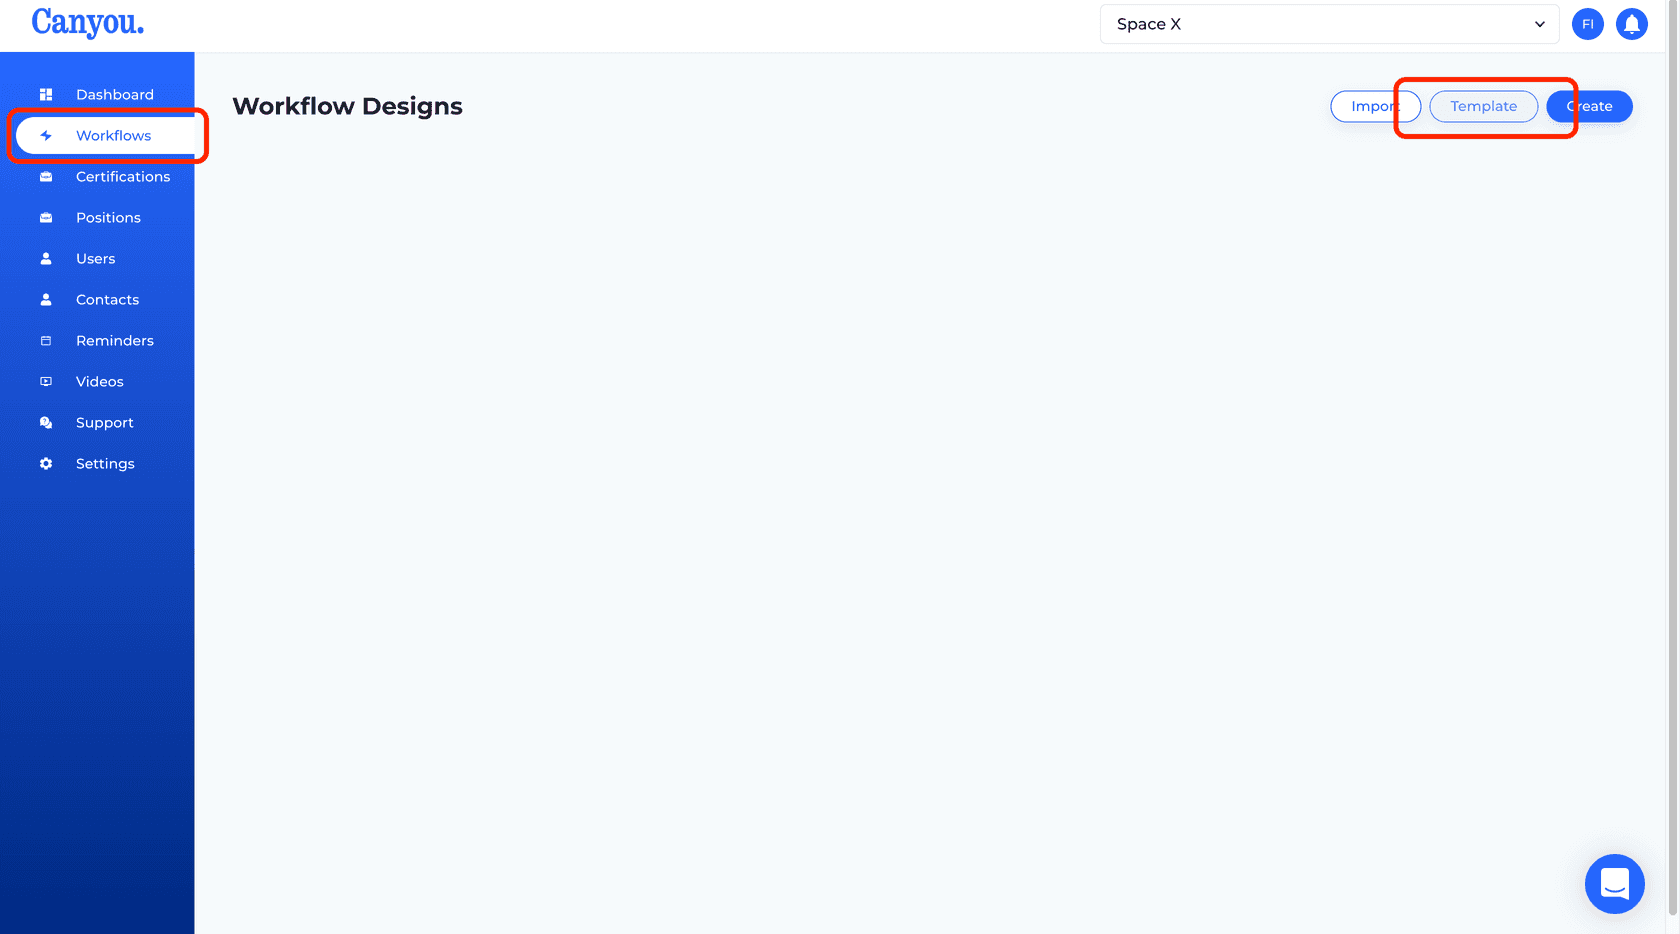Click the Videos player icon
The image size is (1680, 934).
[x=46, y=382]
